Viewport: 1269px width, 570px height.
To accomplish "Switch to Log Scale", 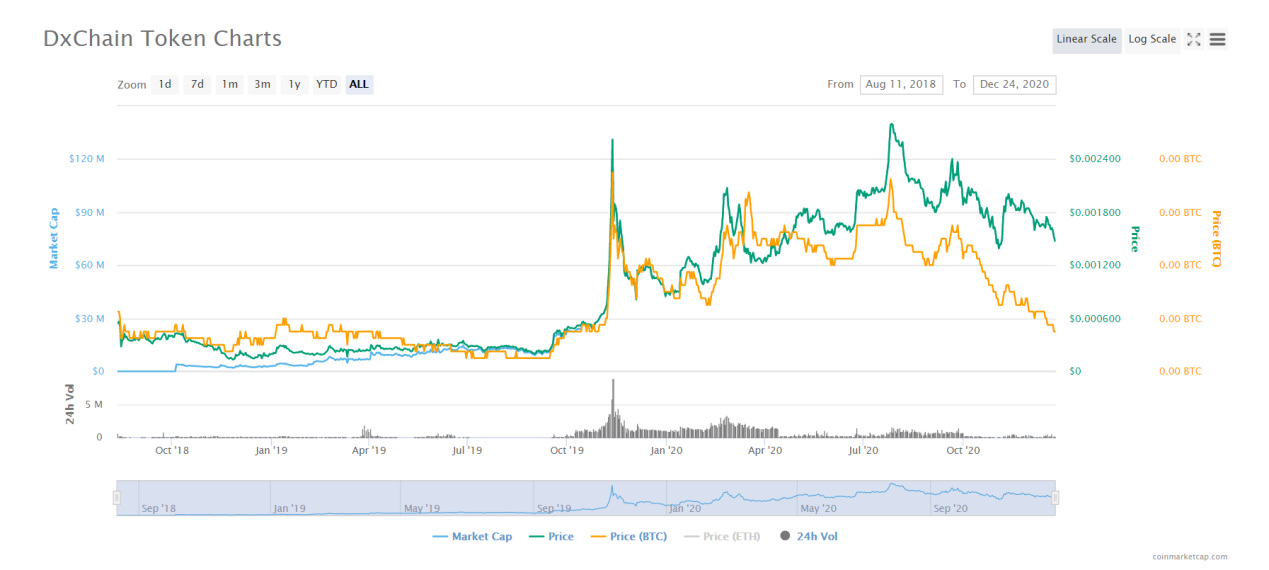I will pos(1152,40).
